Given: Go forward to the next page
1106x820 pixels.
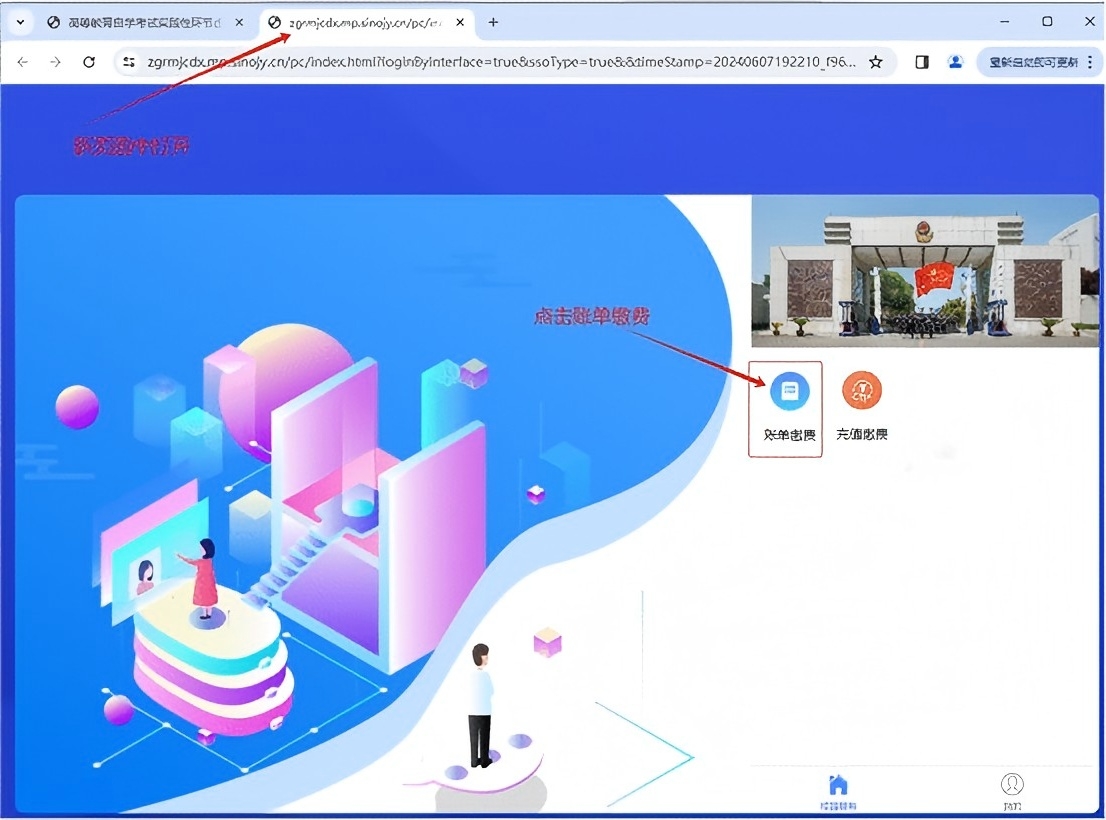Looking at the screenshot, I should point(56,62).
